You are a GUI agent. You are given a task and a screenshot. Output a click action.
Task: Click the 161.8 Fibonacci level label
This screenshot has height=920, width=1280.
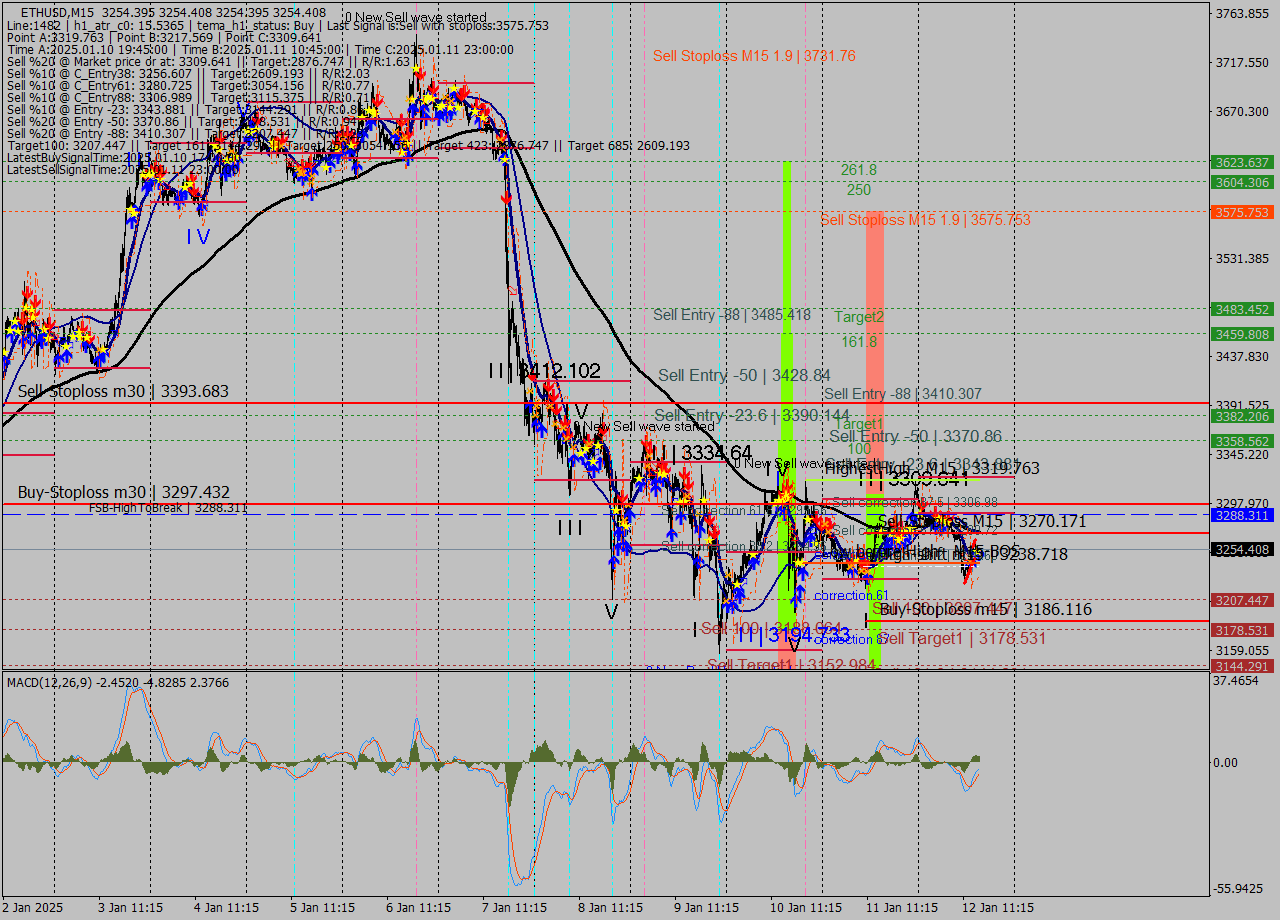(x=858, y=342)
